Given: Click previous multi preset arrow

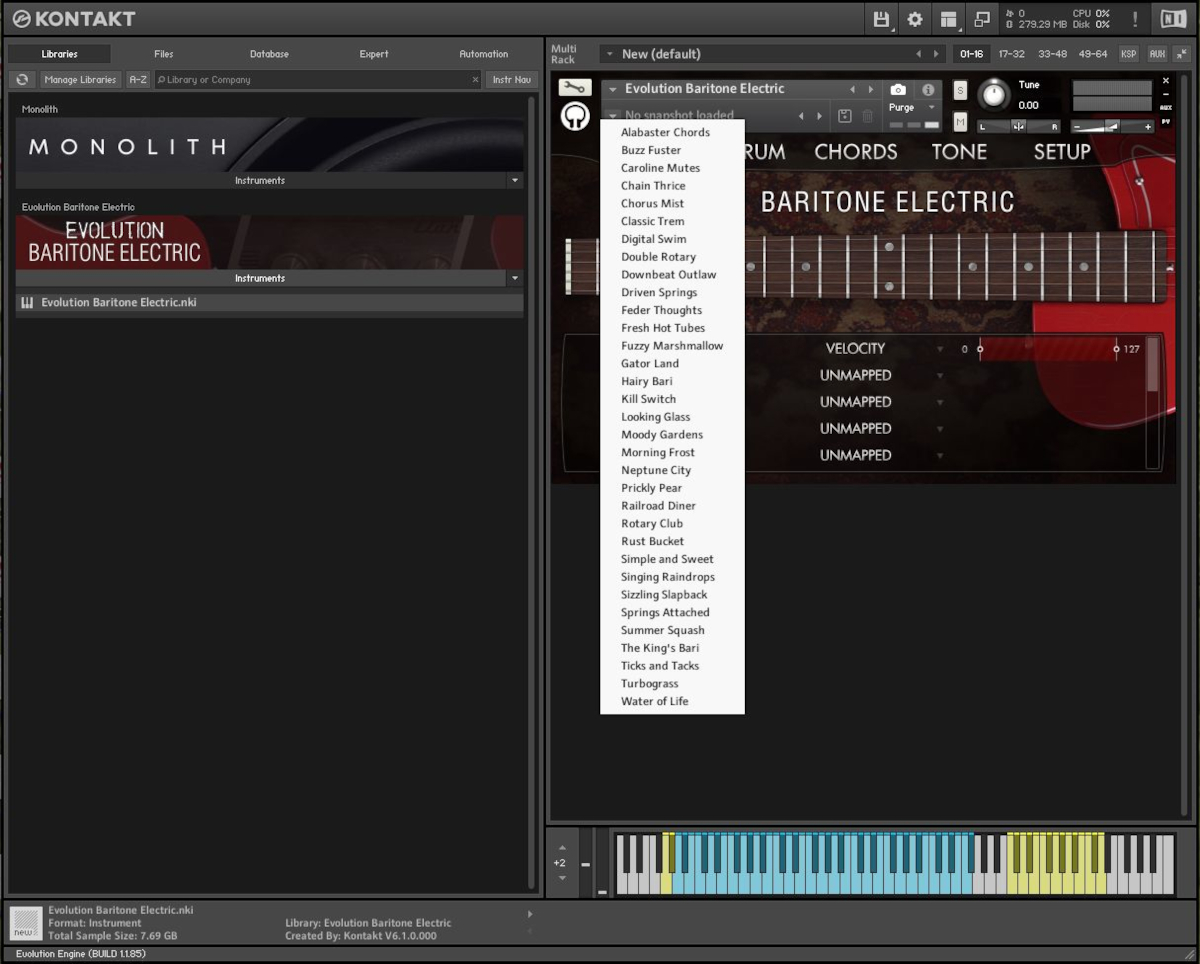Looking at the screenshot, I should 918,54.
